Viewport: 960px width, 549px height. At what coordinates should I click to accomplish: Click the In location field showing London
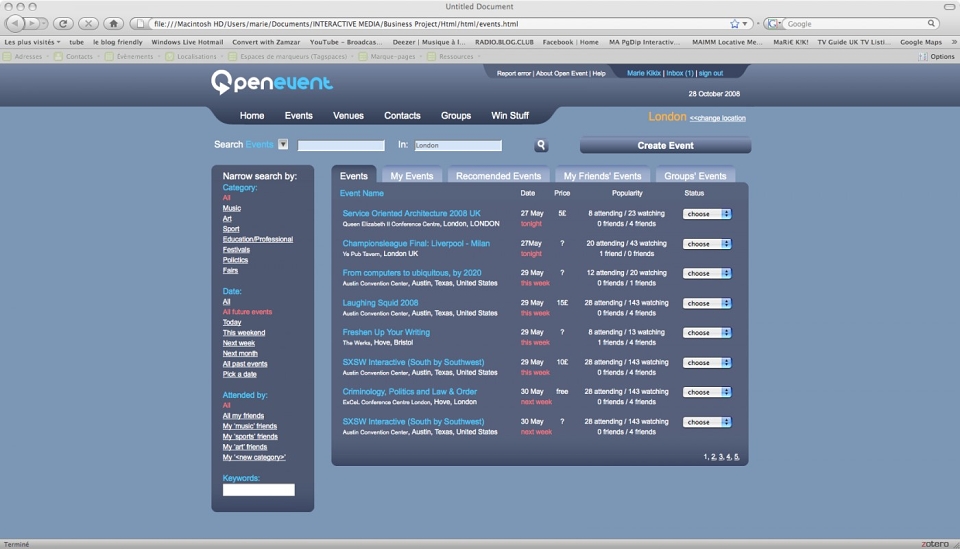(x=458, y=145)
